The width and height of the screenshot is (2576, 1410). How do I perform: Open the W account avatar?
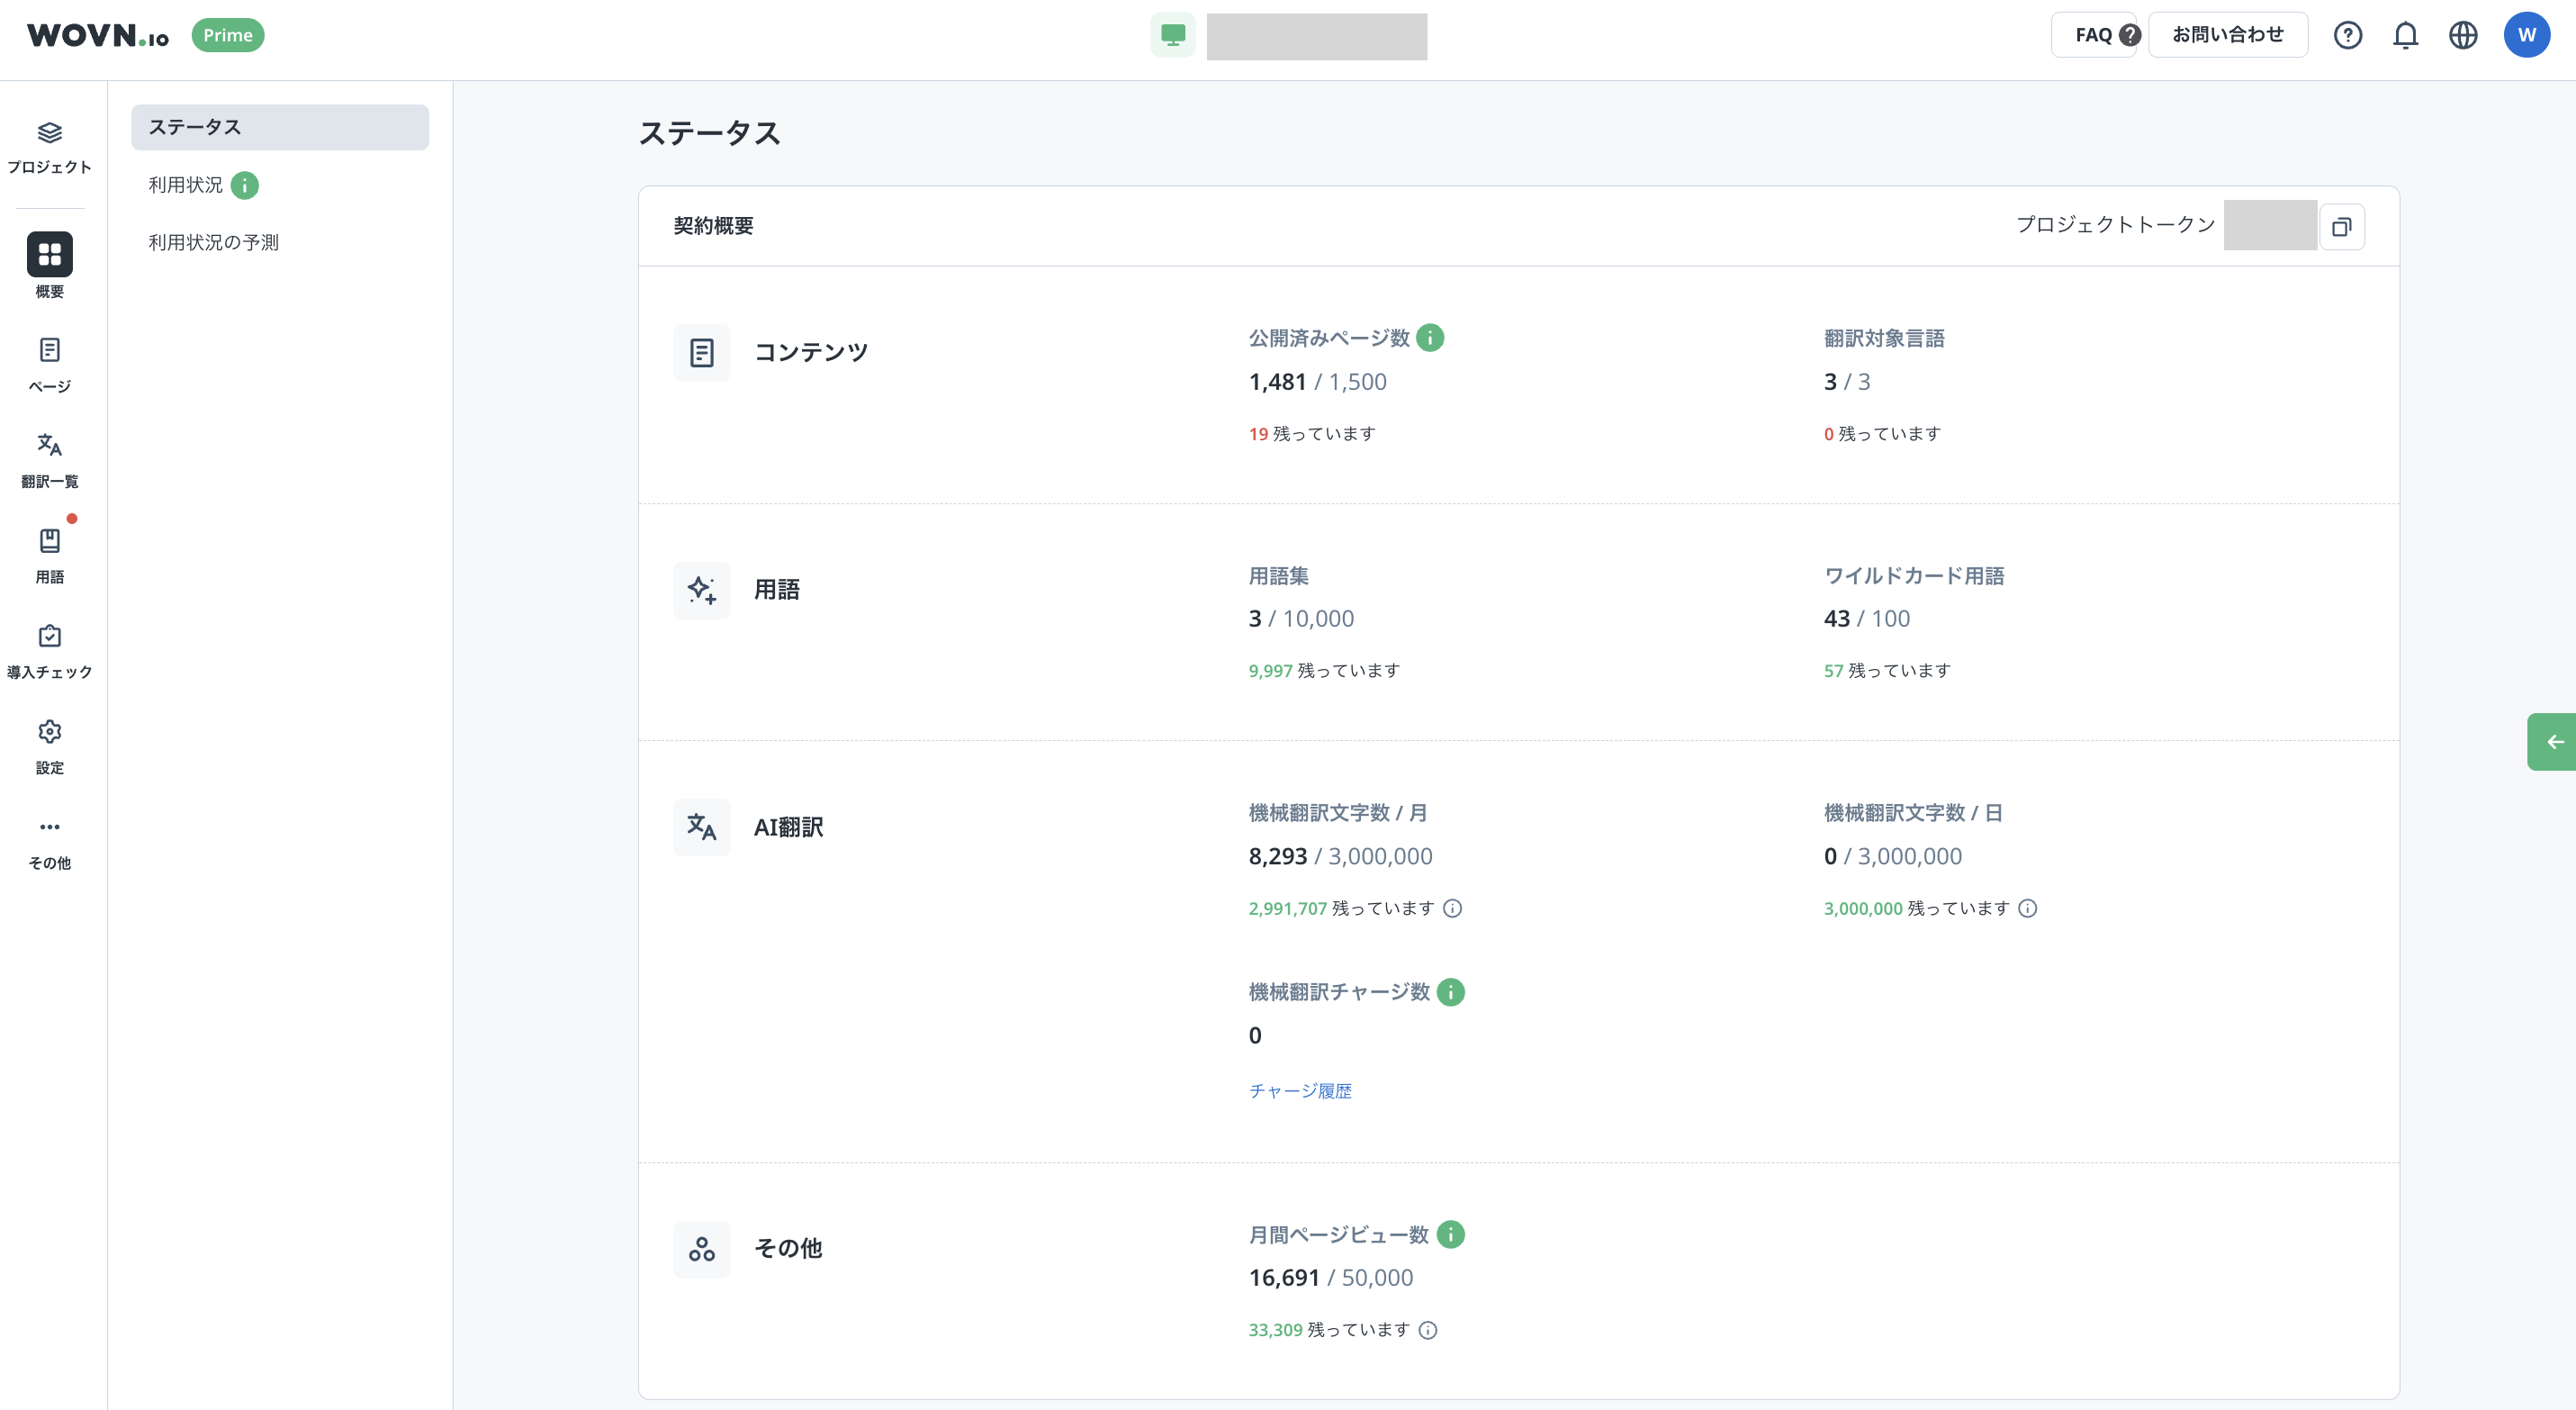coord(2527,34)
